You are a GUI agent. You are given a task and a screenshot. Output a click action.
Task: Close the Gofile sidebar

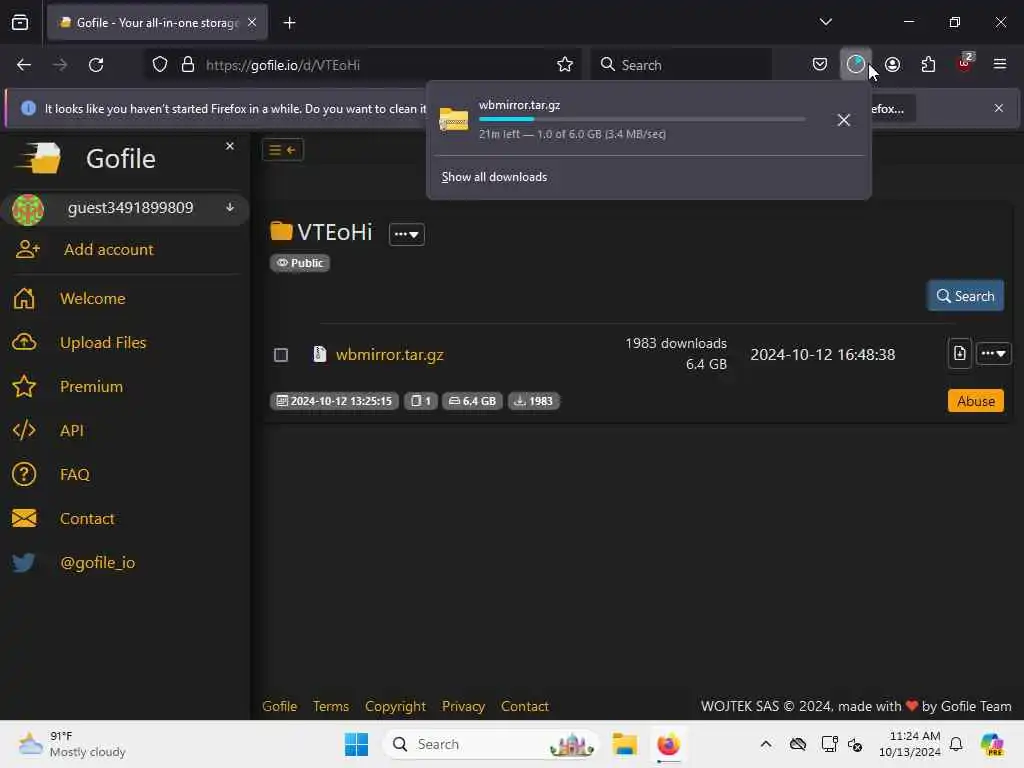coord(230,146)
